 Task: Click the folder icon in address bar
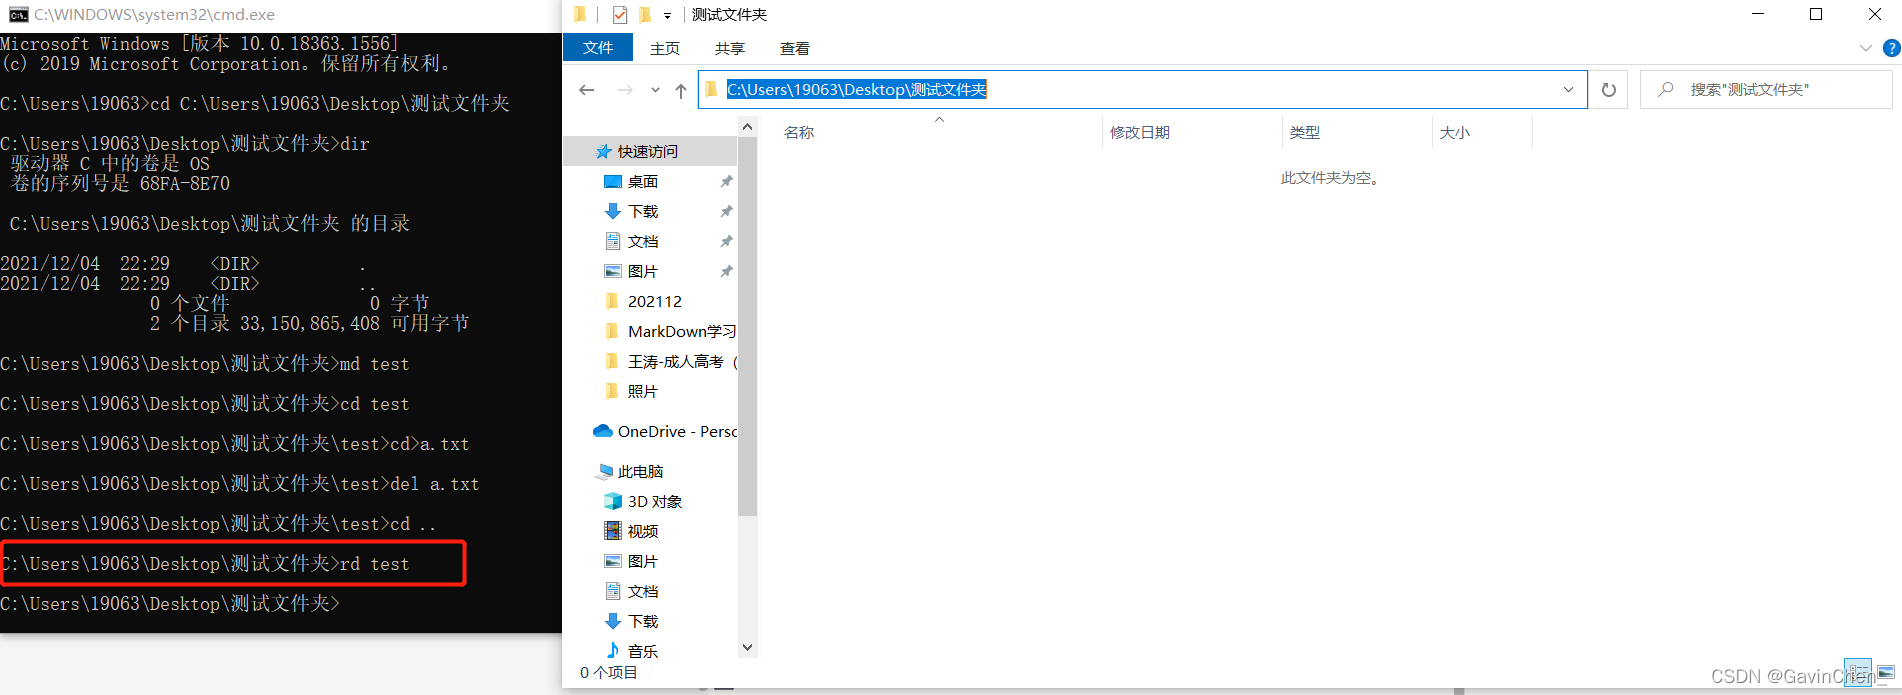pyautogui.click(x=711, y=90)
